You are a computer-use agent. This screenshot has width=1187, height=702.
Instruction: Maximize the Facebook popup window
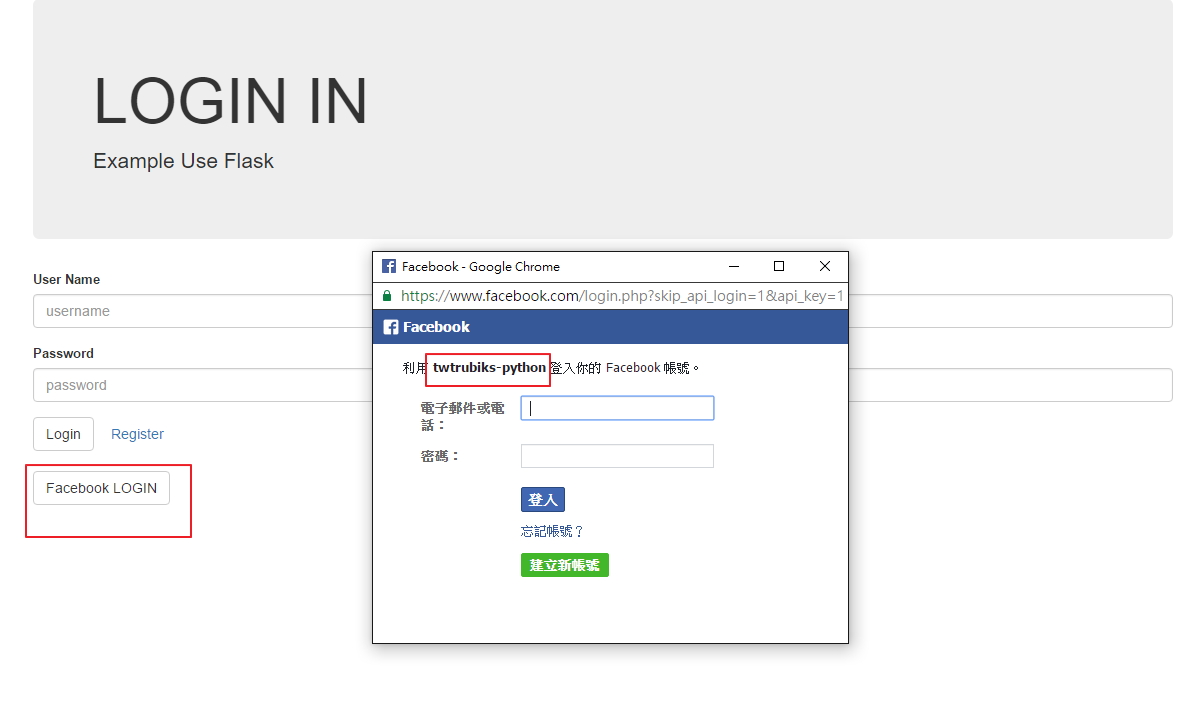click(x=779, y=267)
